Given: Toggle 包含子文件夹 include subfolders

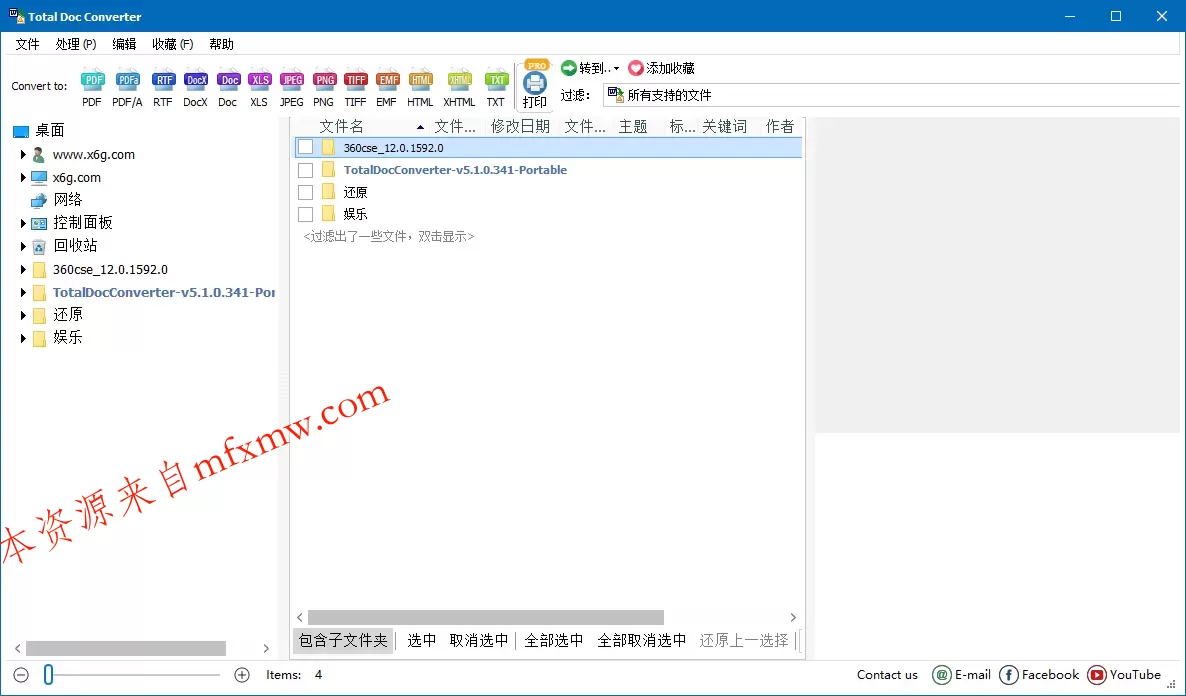Looking at the screenshot, I should click(343, 641).
